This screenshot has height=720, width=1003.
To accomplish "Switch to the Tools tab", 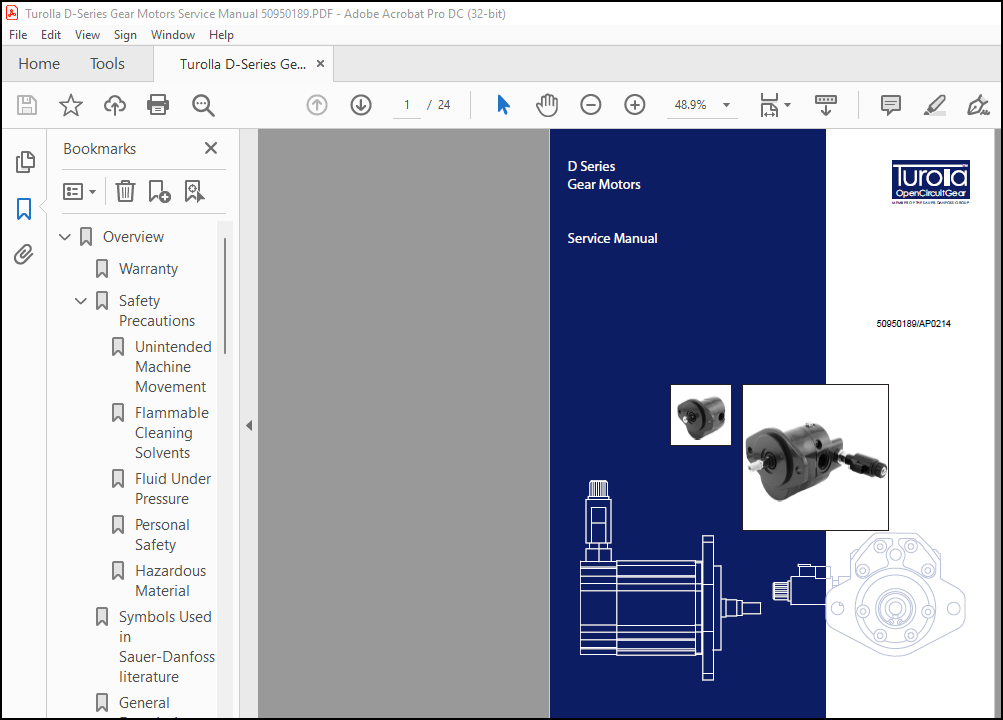I will (x=107, y=64).
